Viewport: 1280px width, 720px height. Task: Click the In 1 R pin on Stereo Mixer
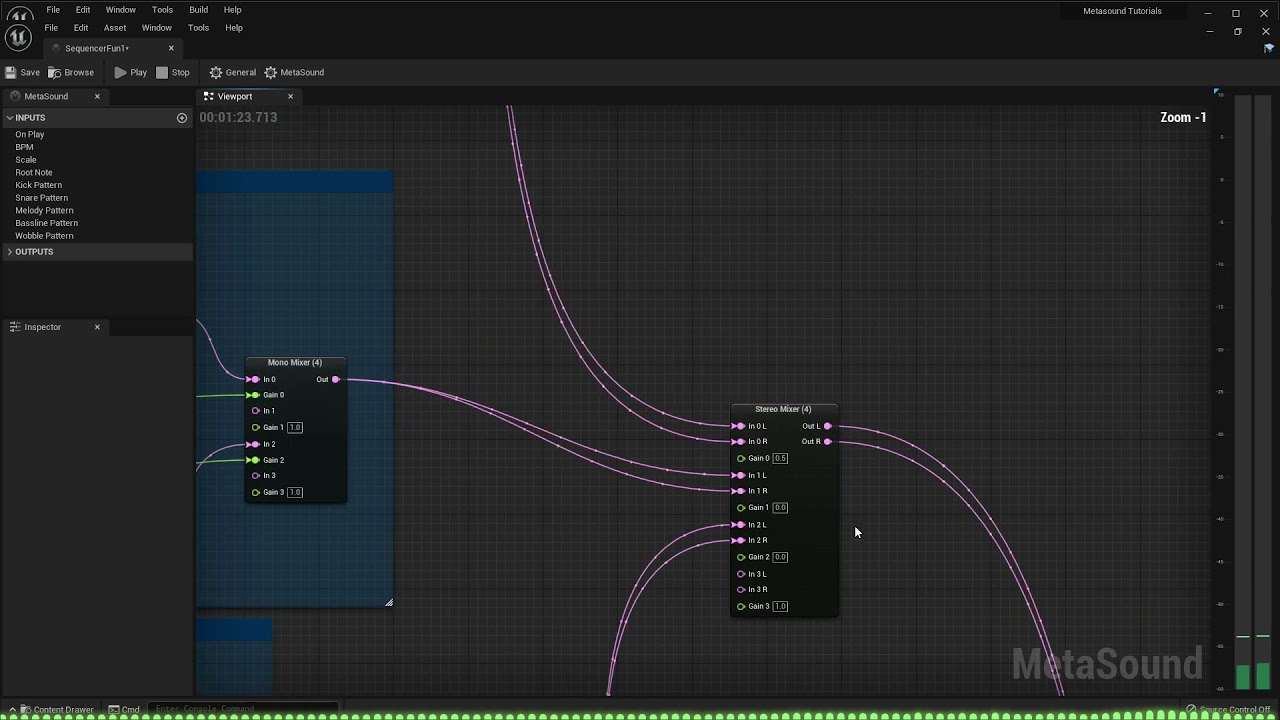click(x=740, y=491)
